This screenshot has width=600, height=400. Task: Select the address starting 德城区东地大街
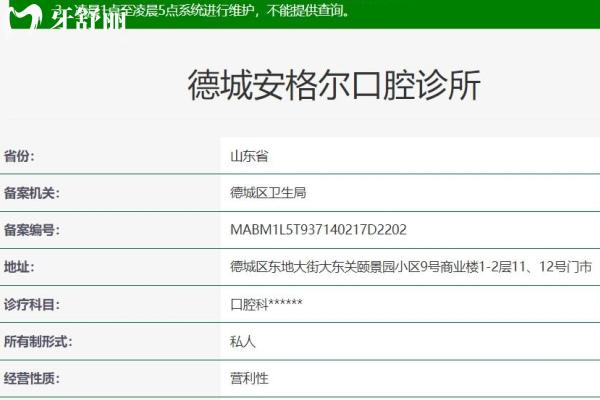(411, 266)
